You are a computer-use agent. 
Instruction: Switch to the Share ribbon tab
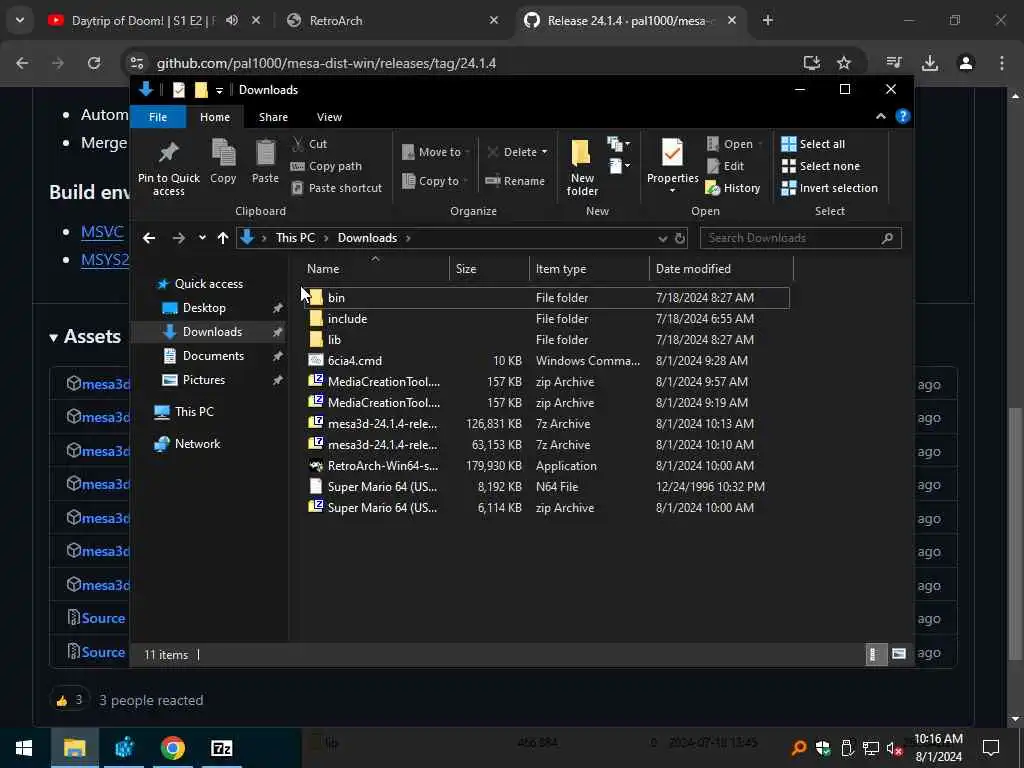click(273, 117)
